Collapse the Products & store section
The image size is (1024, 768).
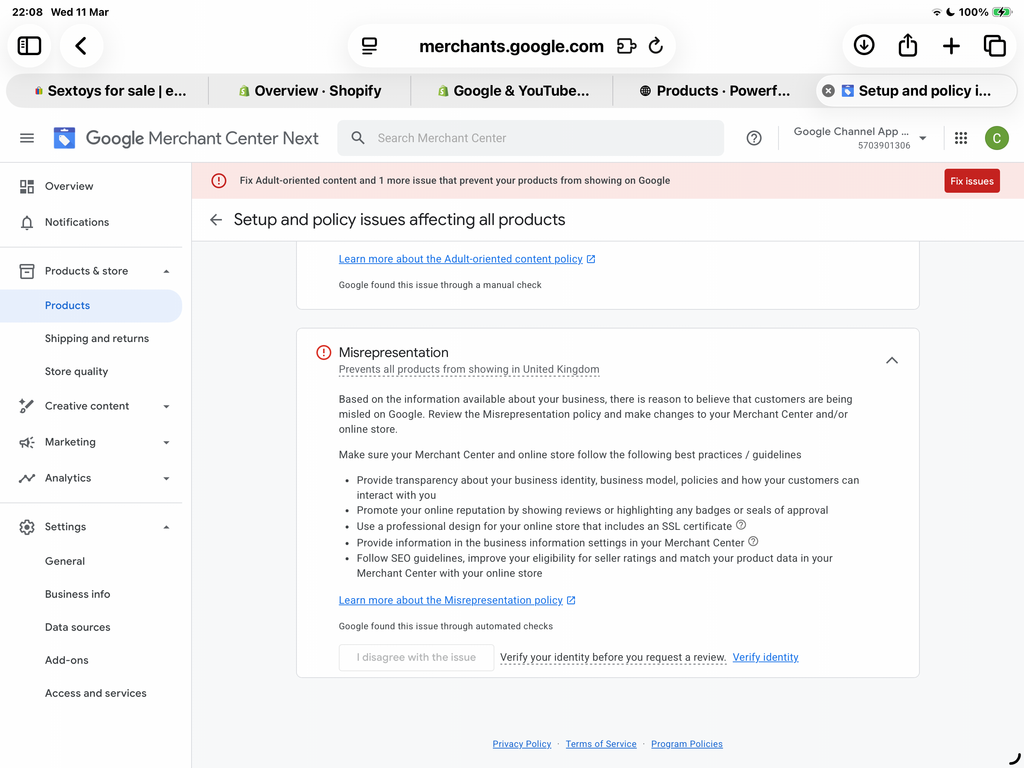point(166,271)
